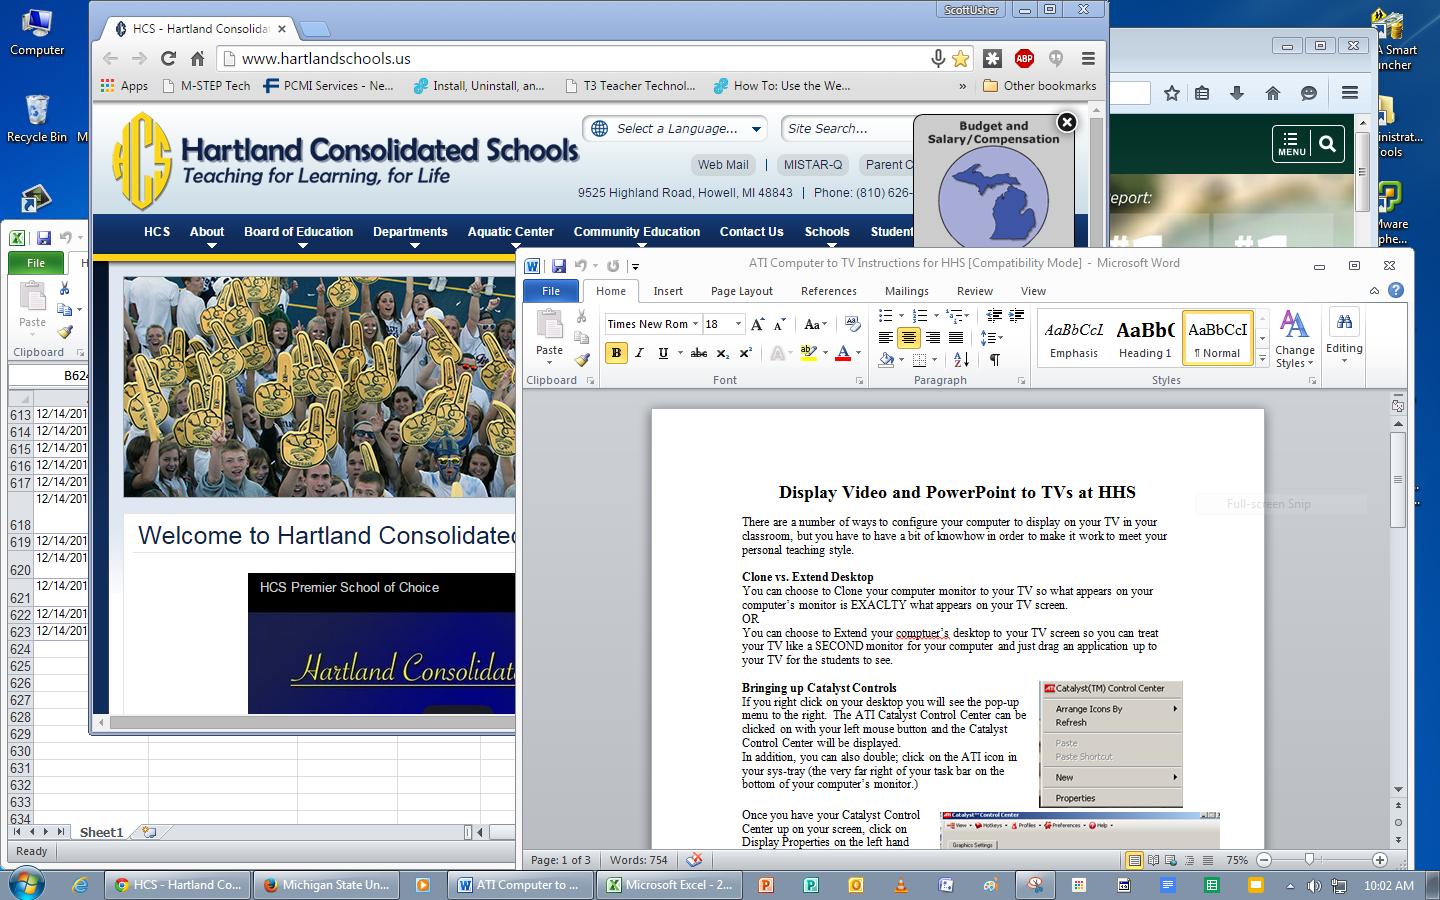
Task: Click Align Text Left icon in Word
Action: click(886, 338)
